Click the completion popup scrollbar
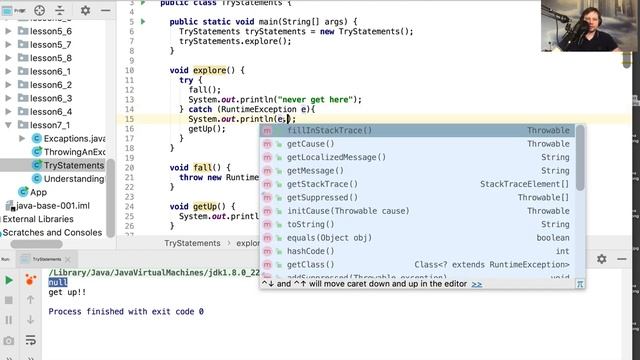Viewport: 640px width, 360px height. tap(580, 158)
